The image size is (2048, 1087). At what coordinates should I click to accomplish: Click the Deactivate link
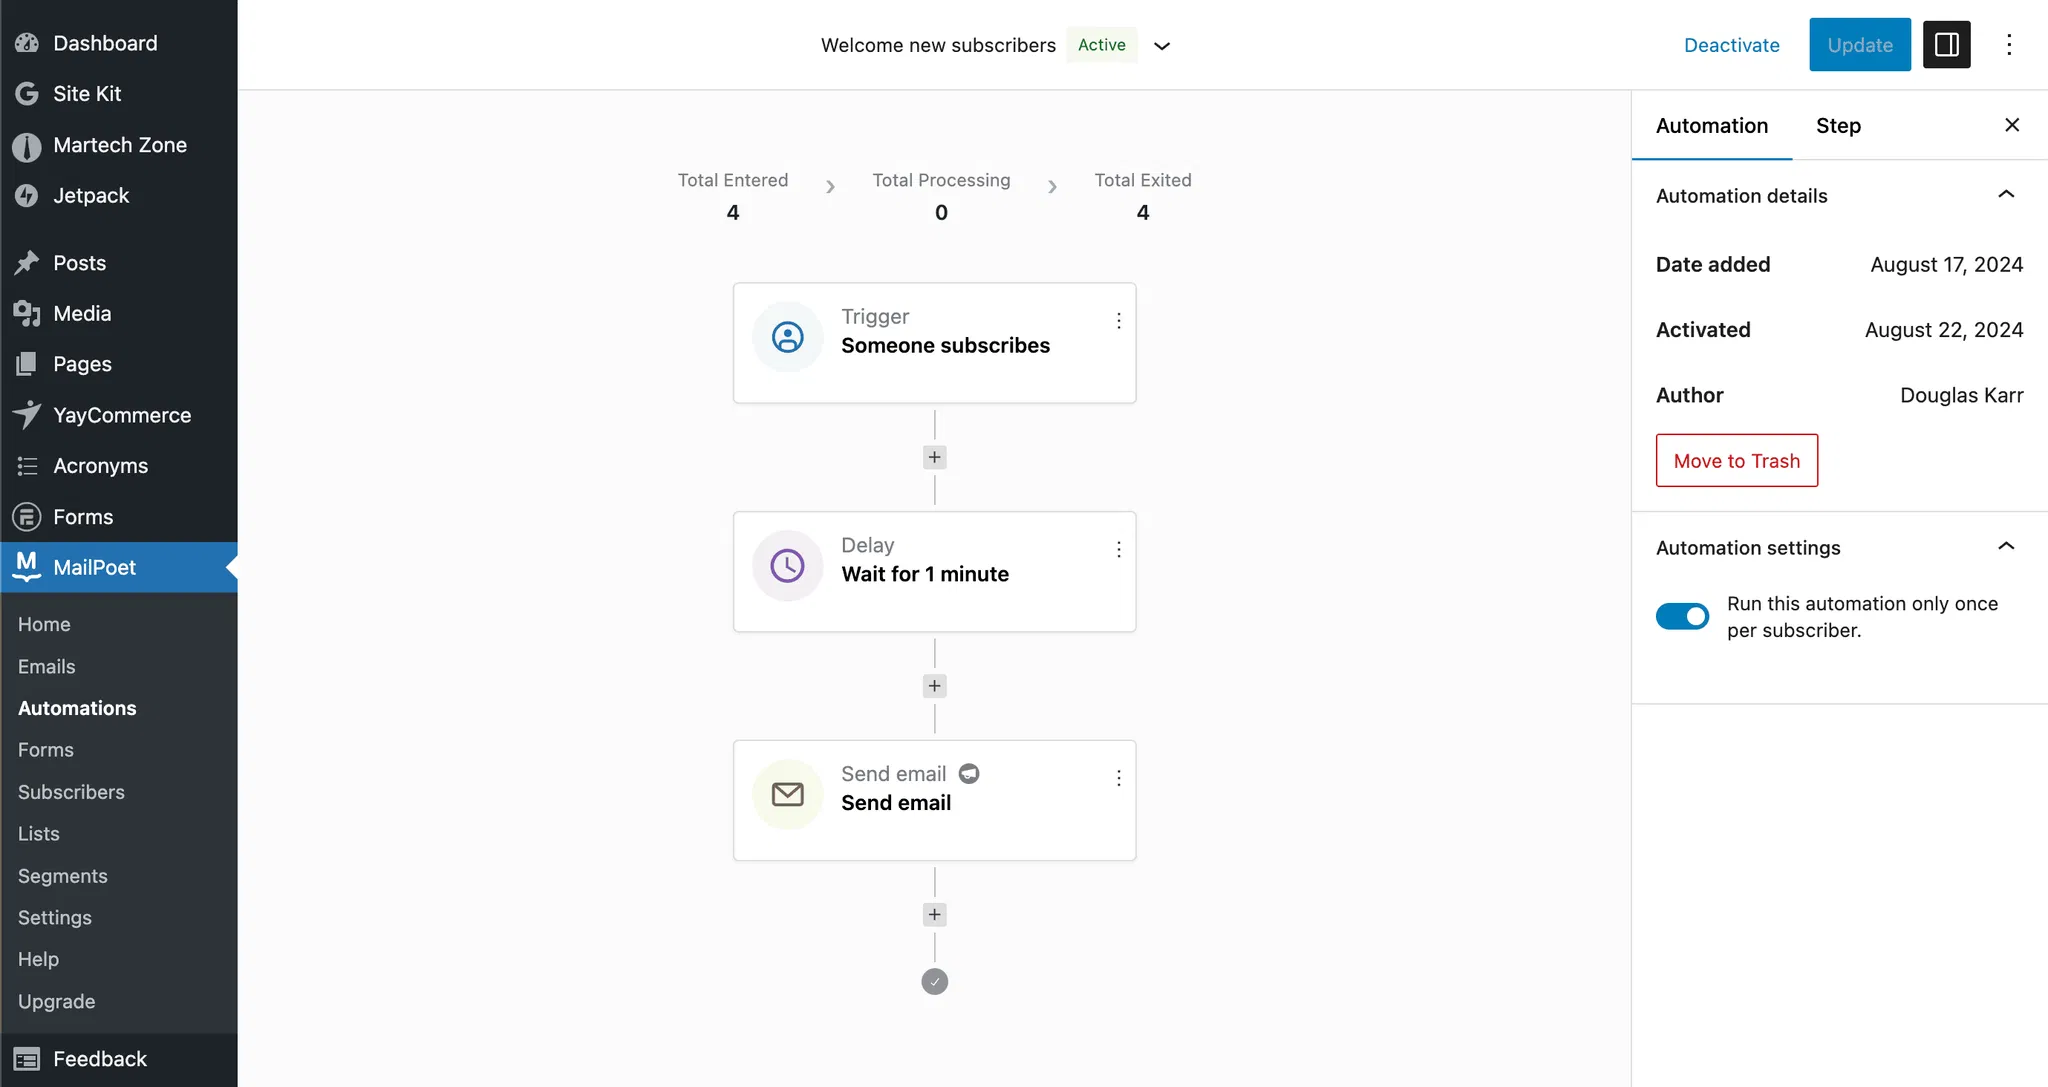1731,45
